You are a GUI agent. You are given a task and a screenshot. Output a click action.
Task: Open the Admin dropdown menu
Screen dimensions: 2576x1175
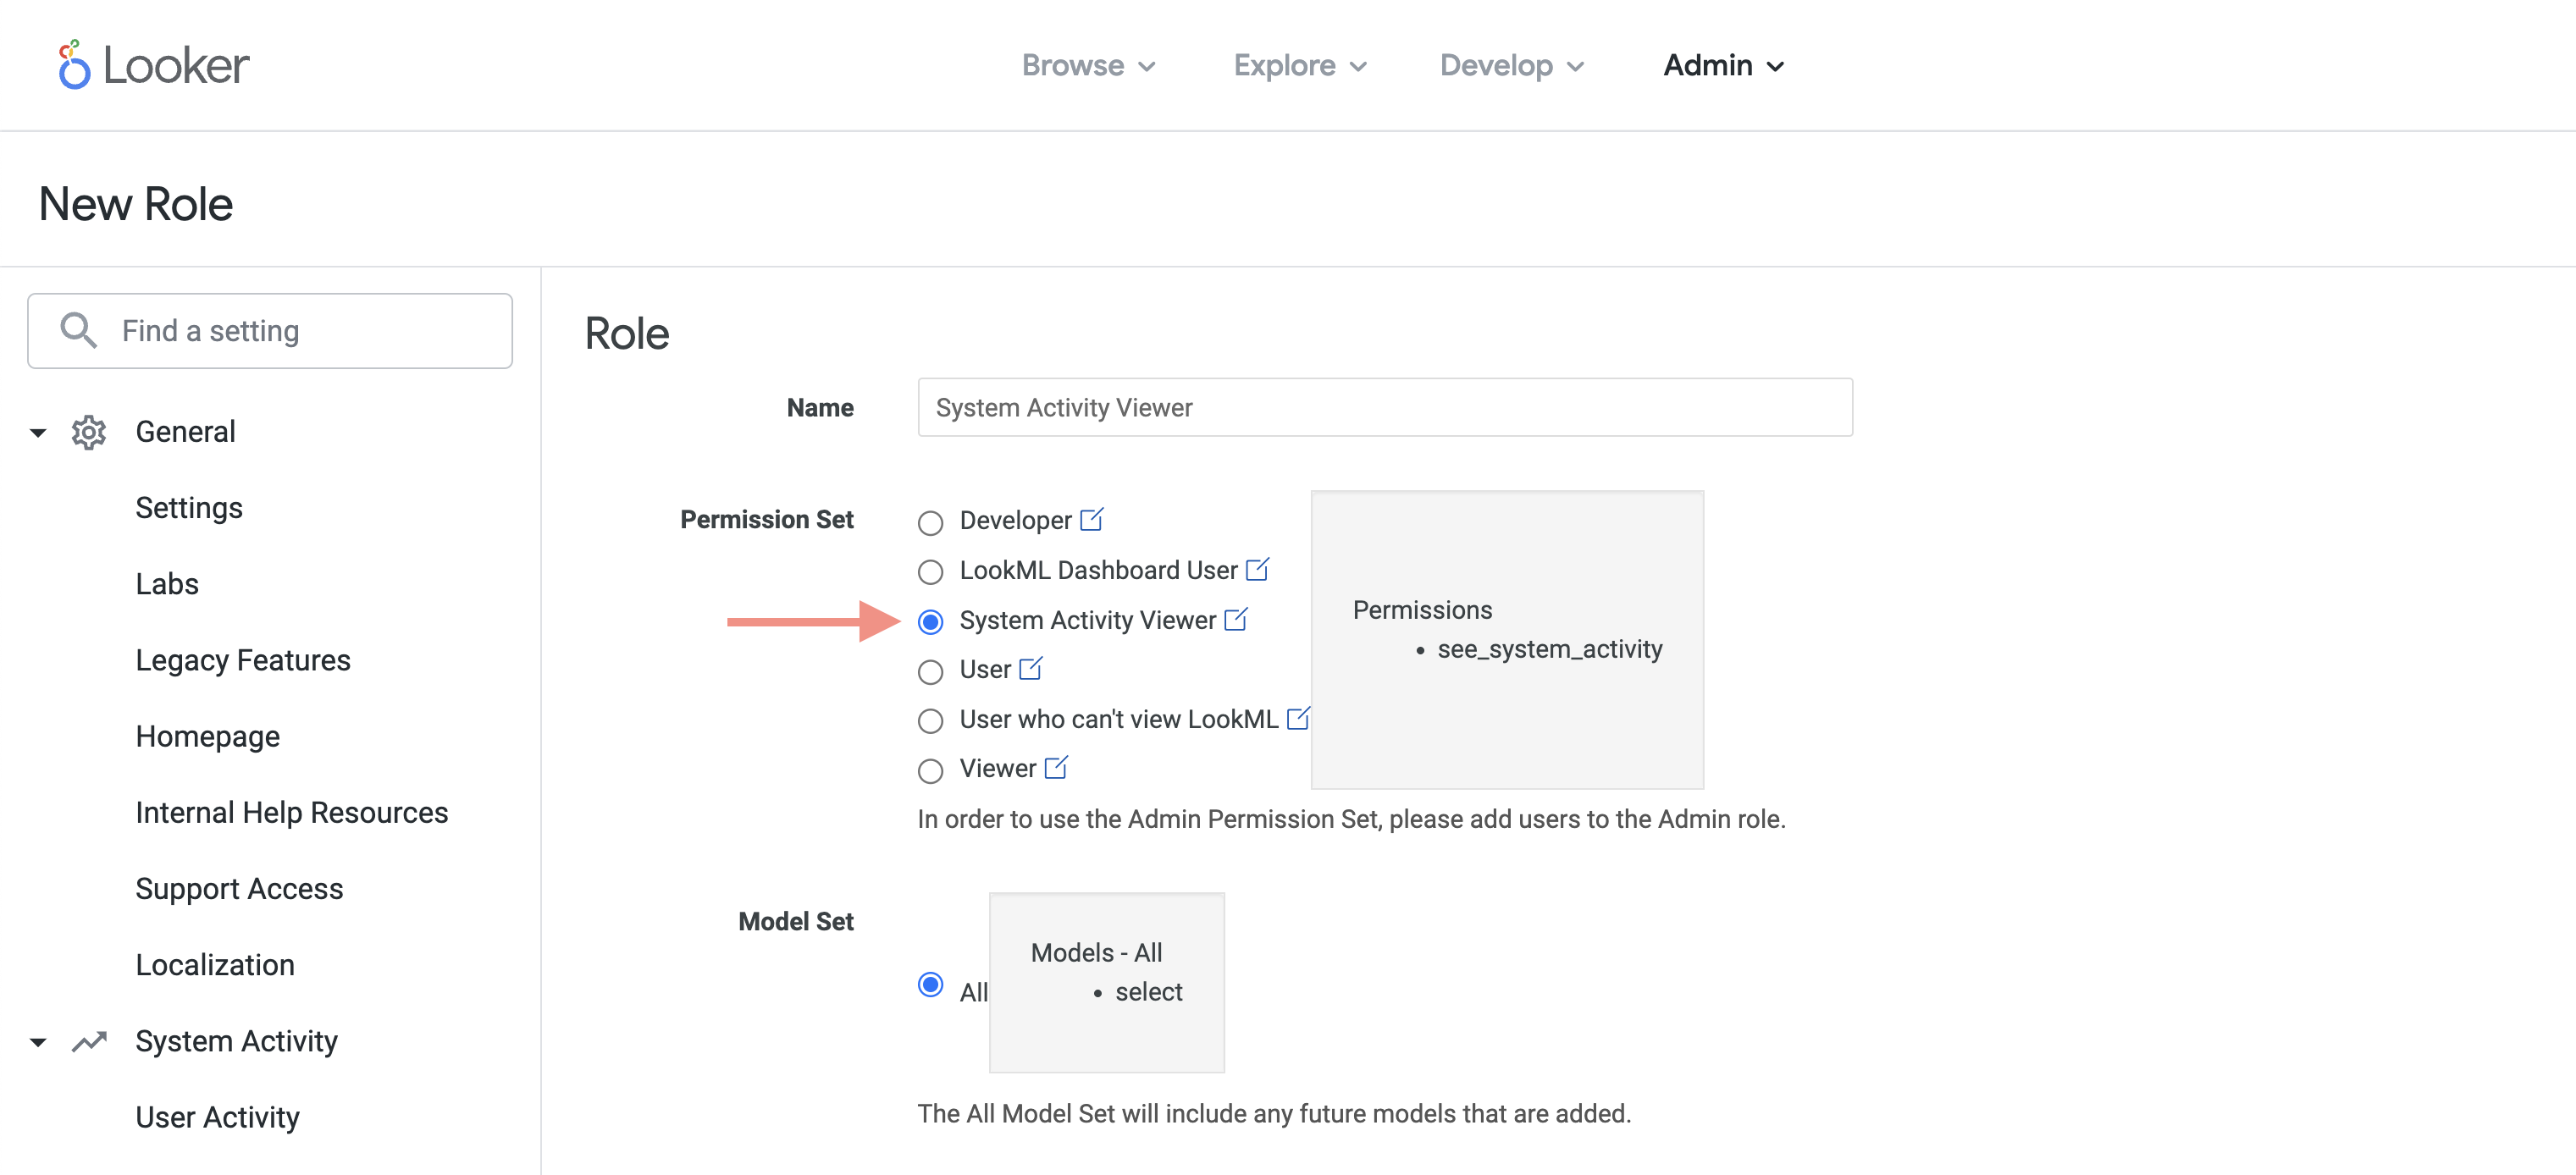tap(1723, 65)
